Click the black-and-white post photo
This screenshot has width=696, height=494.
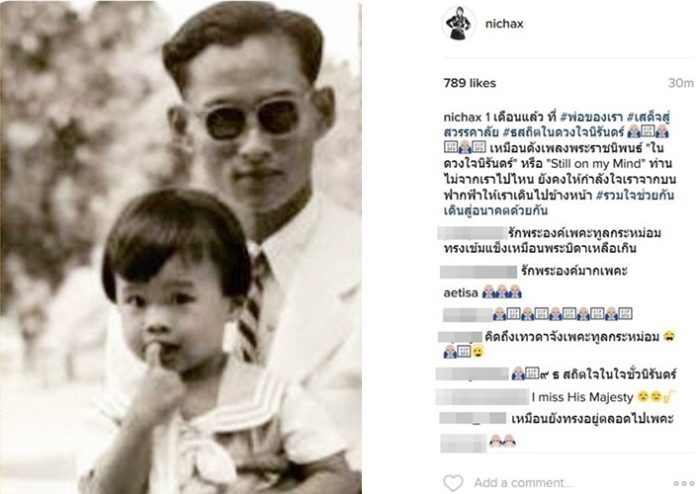181,247
